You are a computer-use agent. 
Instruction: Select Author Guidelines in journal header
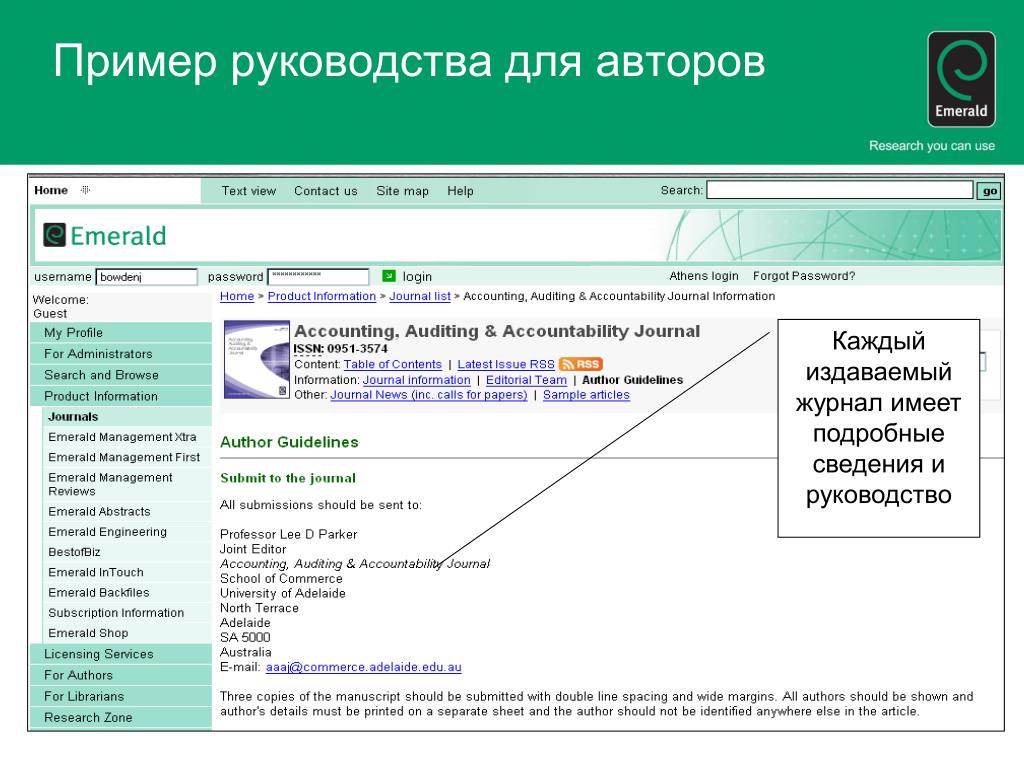(x=632, y=379)
